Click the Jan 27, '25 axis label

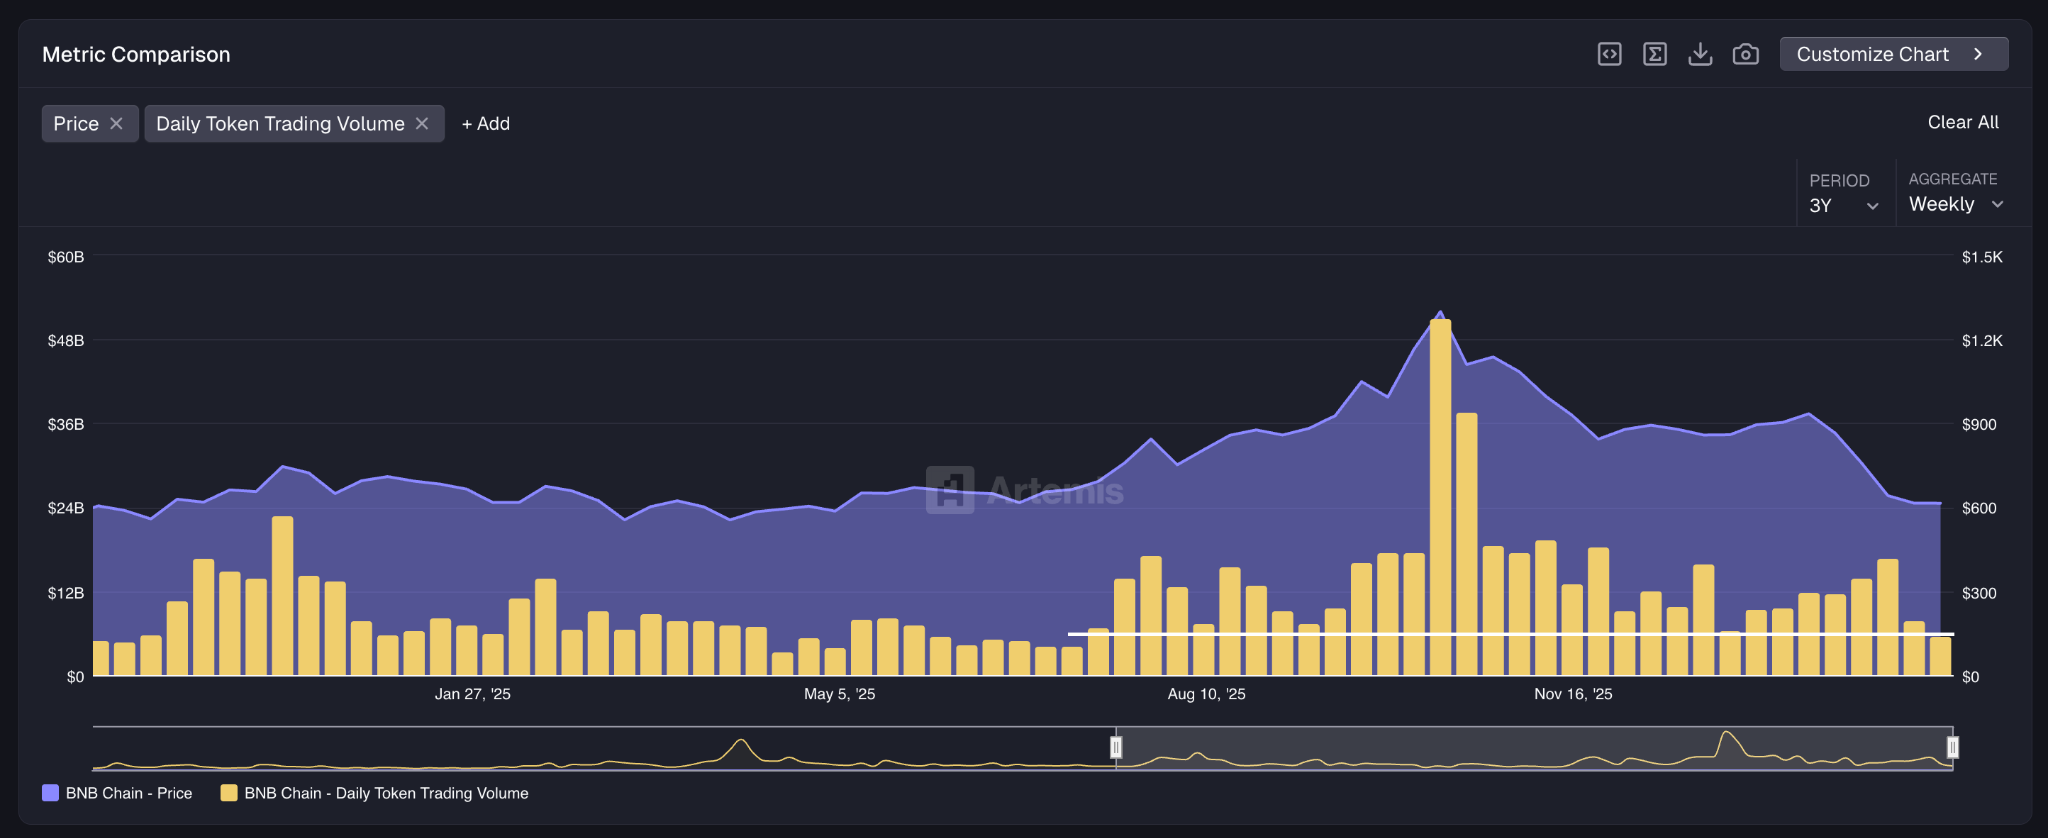point(473,694)
